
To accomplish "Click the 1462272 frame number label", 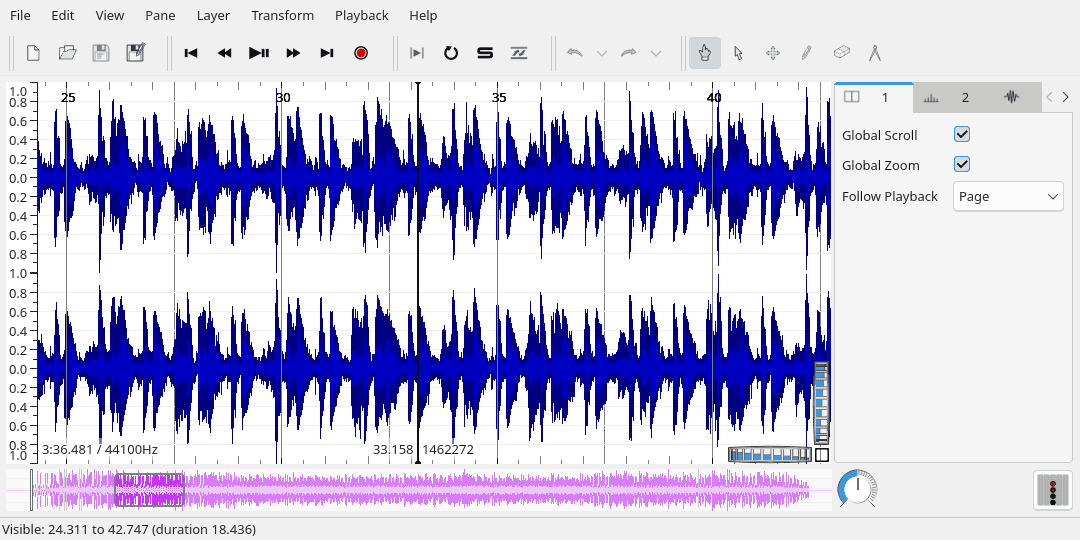I will tap(448, 450).
